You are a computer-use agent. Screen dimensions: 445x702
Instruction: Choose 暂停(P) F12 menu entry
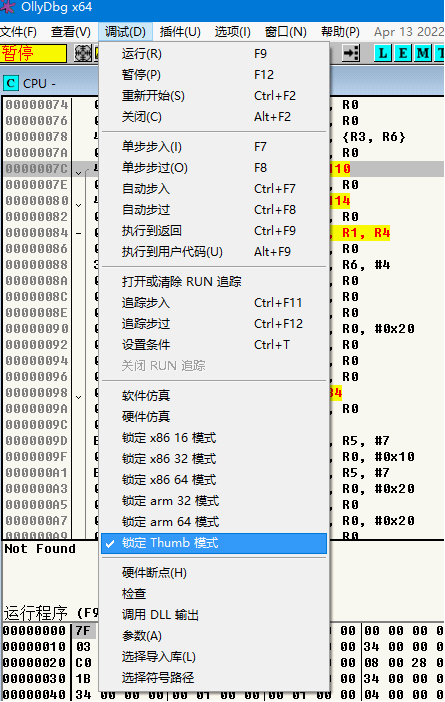214,75
